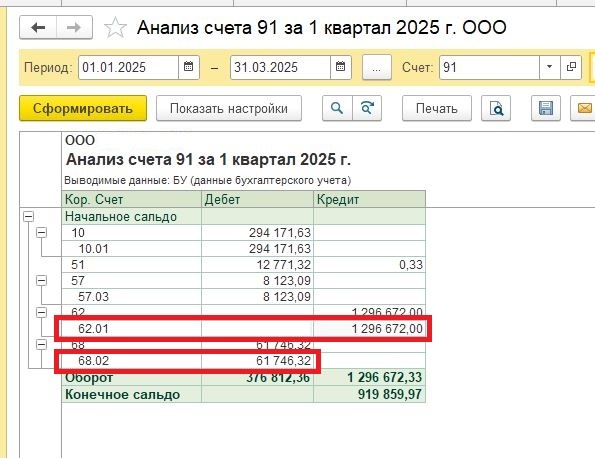Select the report heading Анализ счета 91

(x=208, y=160)
